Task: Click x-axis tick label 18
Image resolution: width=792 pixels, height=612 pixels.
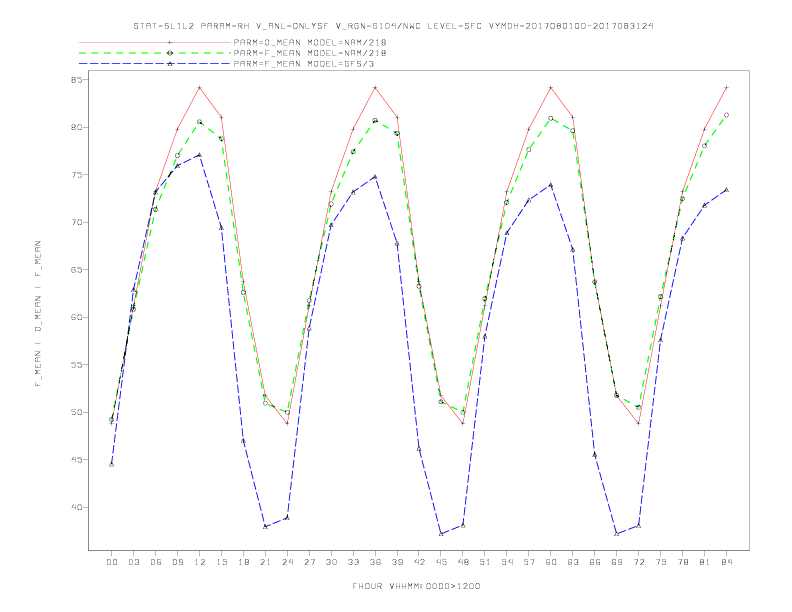Action: (243, 562)
